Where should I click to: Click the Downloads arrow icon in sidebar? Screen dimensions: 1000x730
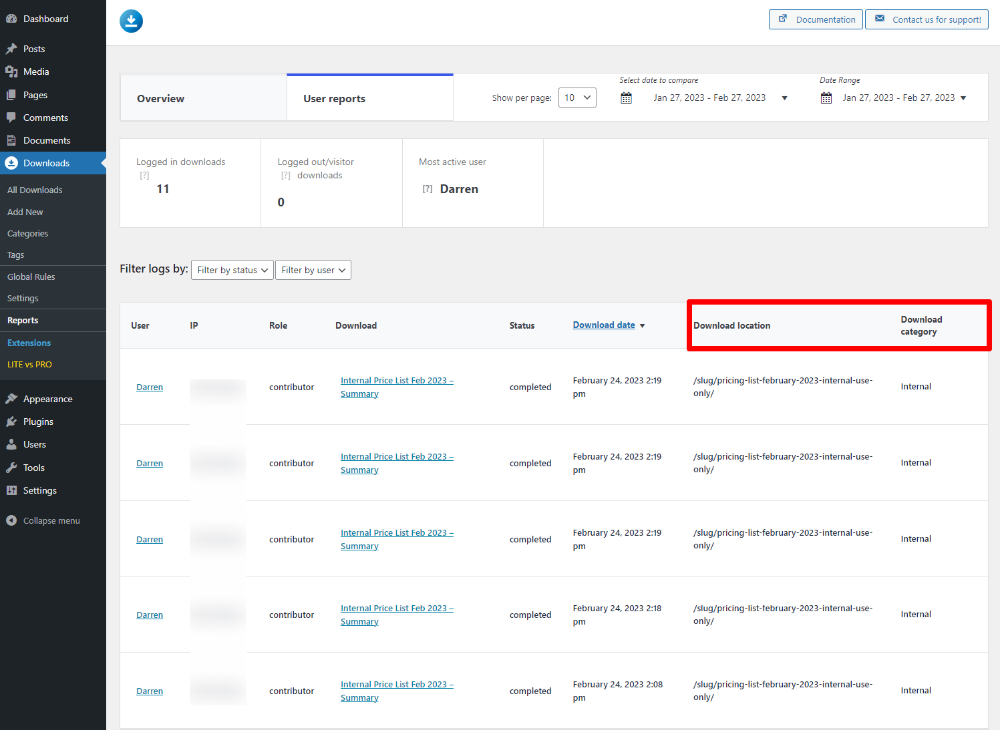click(x=11, y=163)
